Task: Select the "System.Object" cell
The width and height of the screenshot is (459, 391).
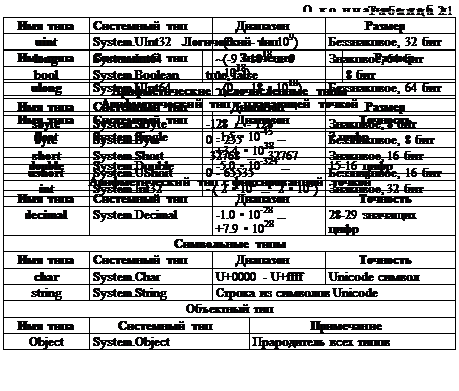Action: pos(169,342)
